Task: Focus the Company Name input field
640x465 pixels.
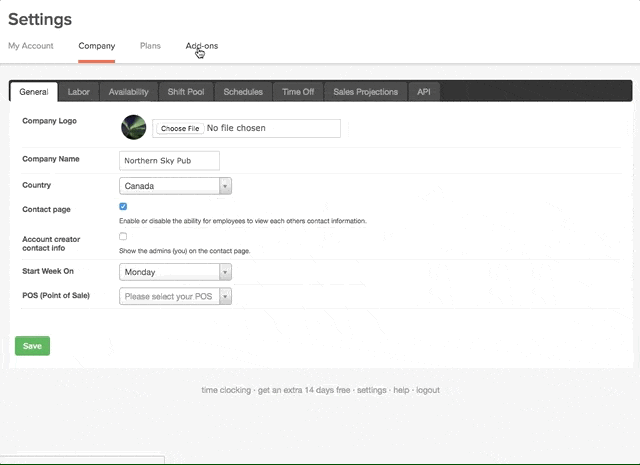Action: coord(169,160)
